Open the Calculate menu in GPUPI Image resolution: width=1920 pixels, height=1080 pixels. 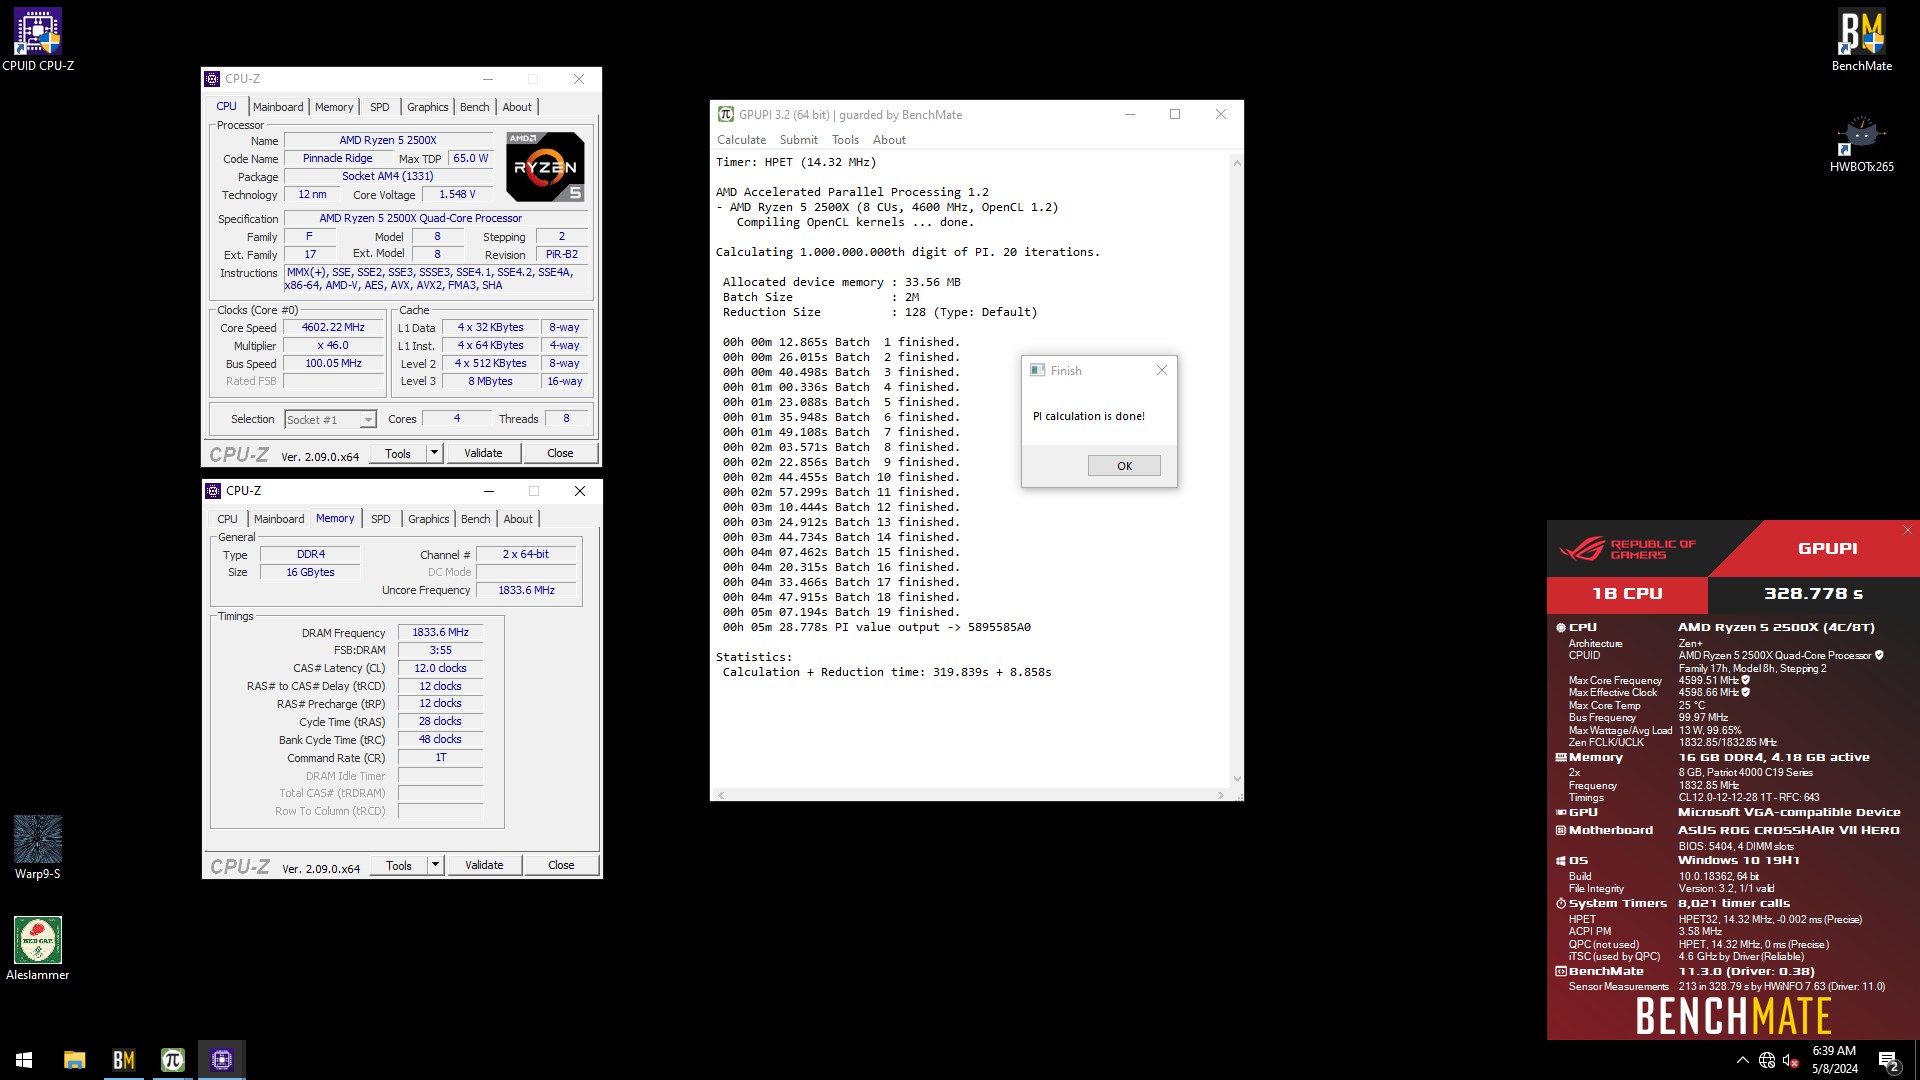click(741, 140)
